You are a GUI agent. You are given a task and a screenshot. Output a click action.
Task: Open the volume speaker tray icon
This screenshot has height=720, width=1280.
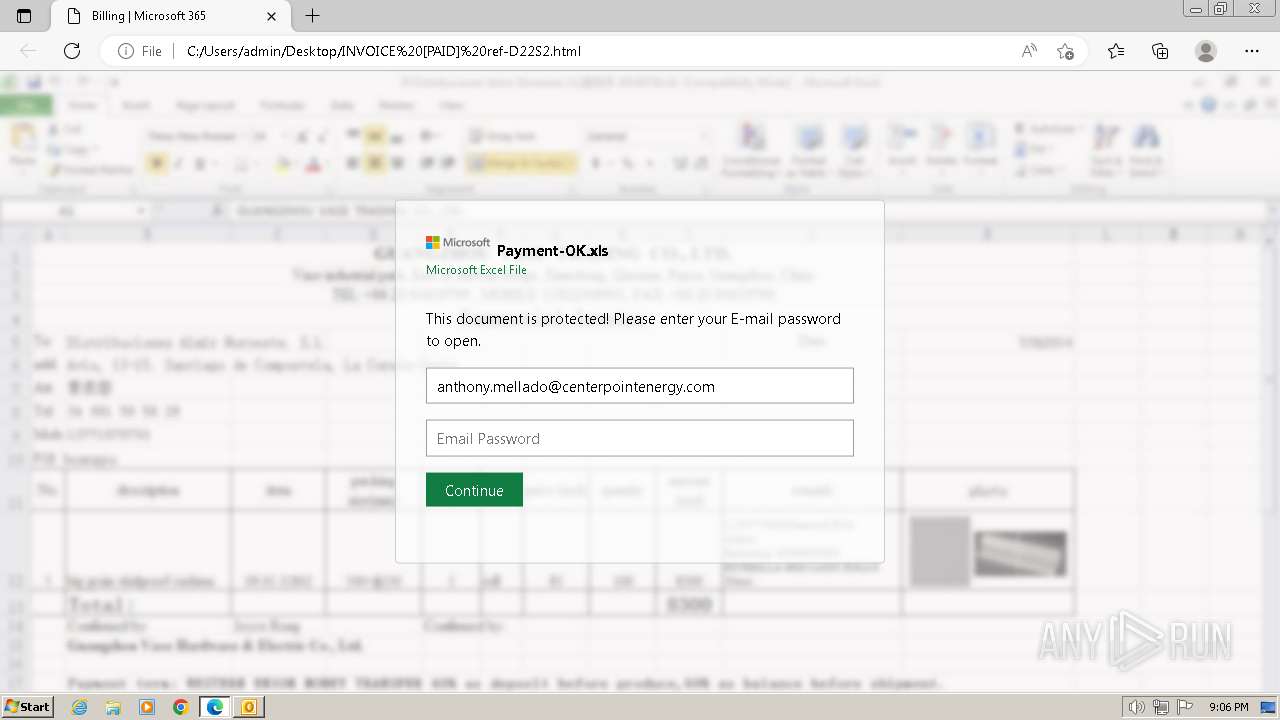(x=1137, y=707)
